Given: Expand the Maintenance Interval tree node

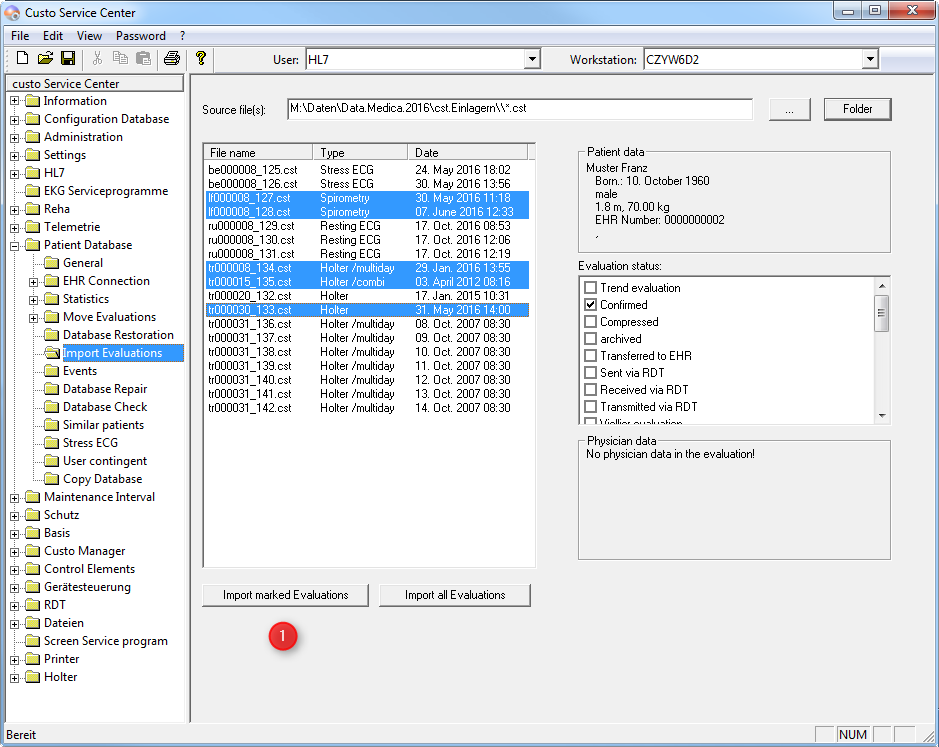Looking at the screenshot, I should click(x=14, y=498).
